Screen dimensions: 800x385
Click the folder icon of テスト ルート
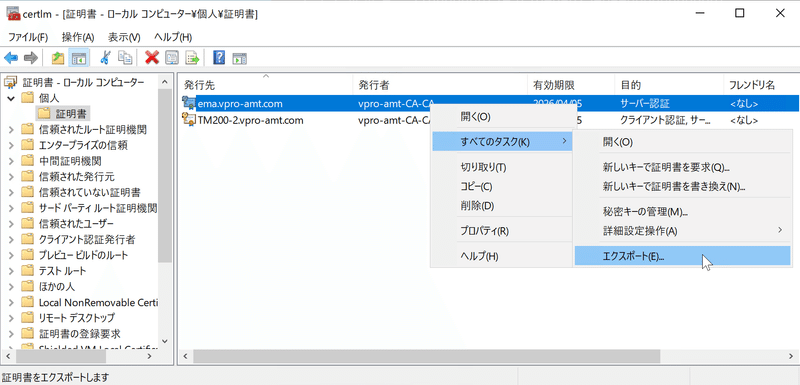click(x=28, y=271)
